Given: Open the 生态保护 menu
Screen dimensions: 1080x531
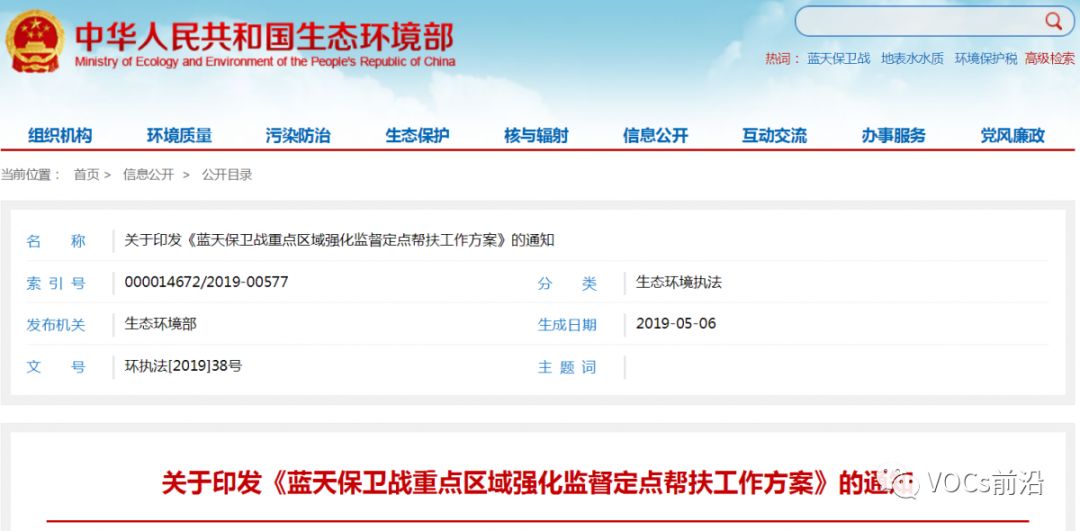Looking at the screenshot, I should (417, 136).
